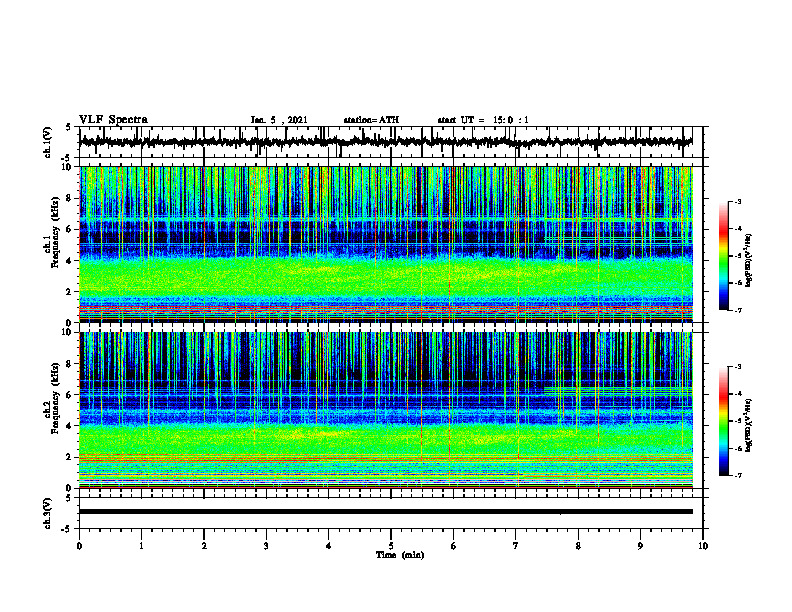This screenshot has width=792, height=612.
Task: Click the "-7" label on ch.2 color bar
Action: (x=738, y=476)
